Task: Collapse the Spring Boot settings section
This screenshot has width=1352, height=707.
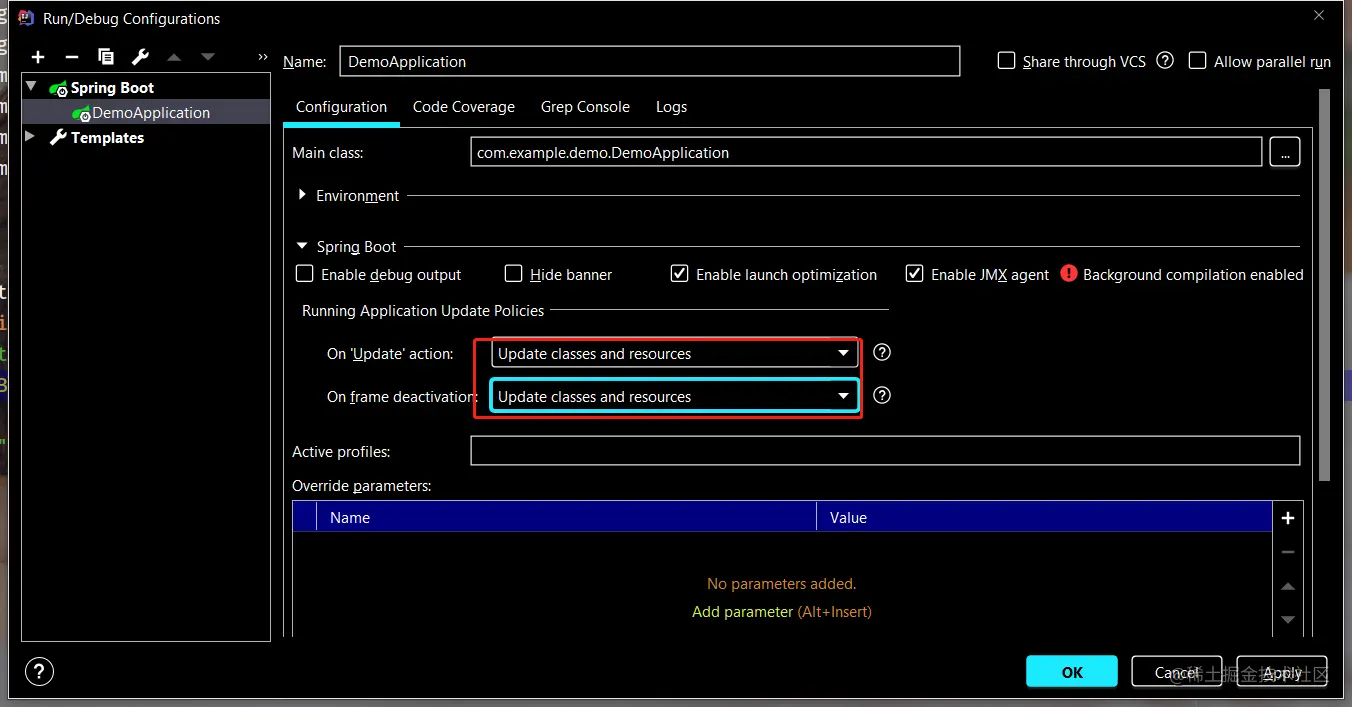Action: 302,246
